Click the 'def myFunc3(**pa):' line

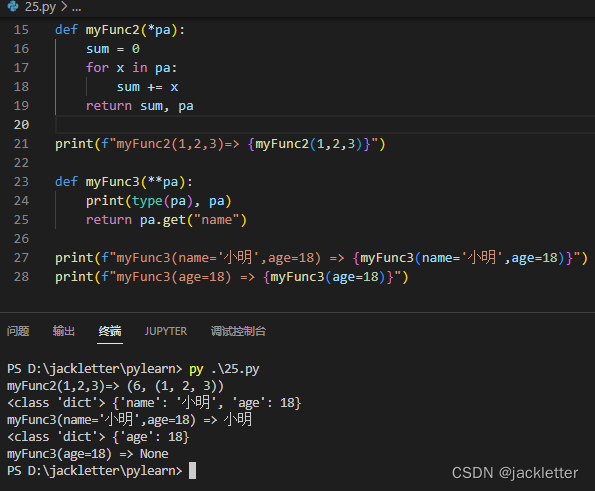(124, 181)
